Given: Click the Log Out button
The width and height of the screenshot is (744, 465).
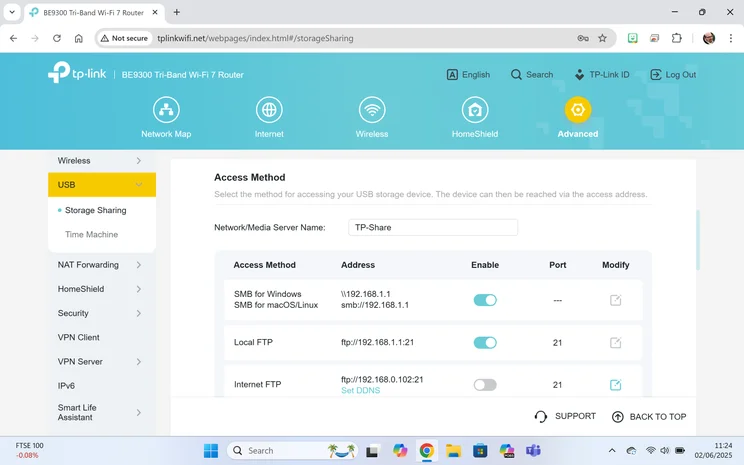Looking at the screenshot, I should click(673, 75).
